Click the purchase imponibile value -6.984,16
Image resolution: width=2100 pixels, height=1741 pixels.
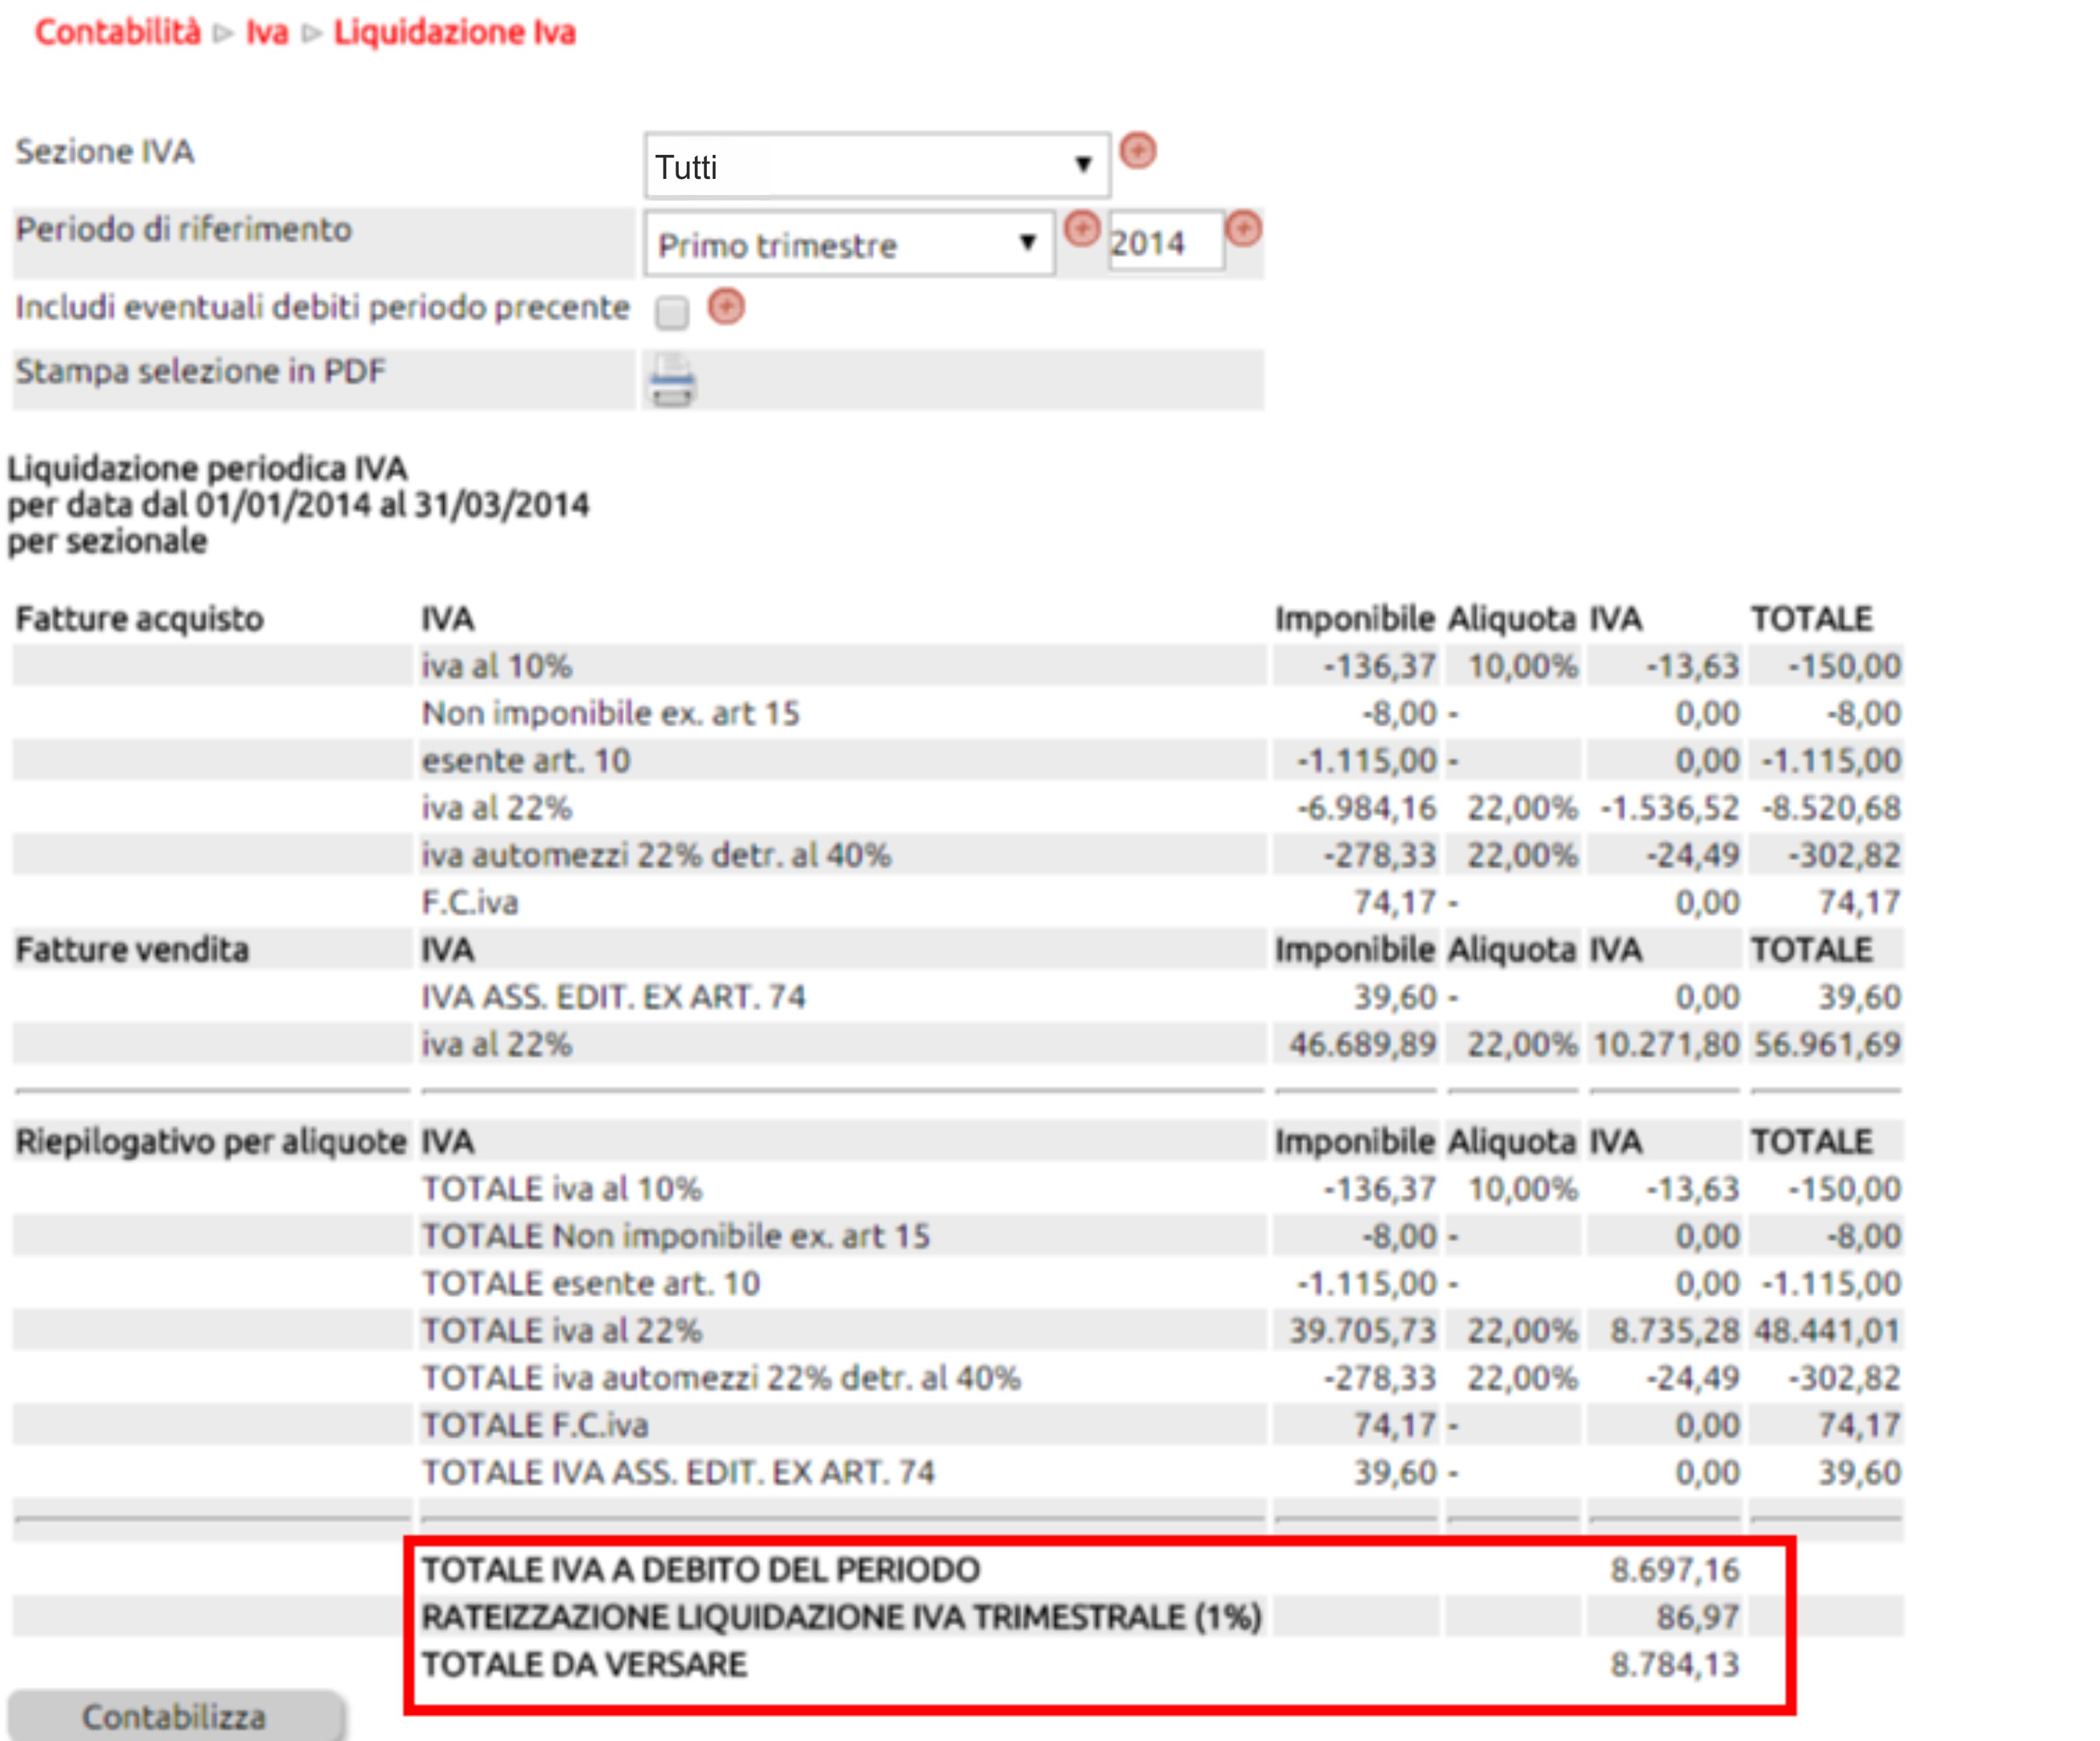point(1367,808)
